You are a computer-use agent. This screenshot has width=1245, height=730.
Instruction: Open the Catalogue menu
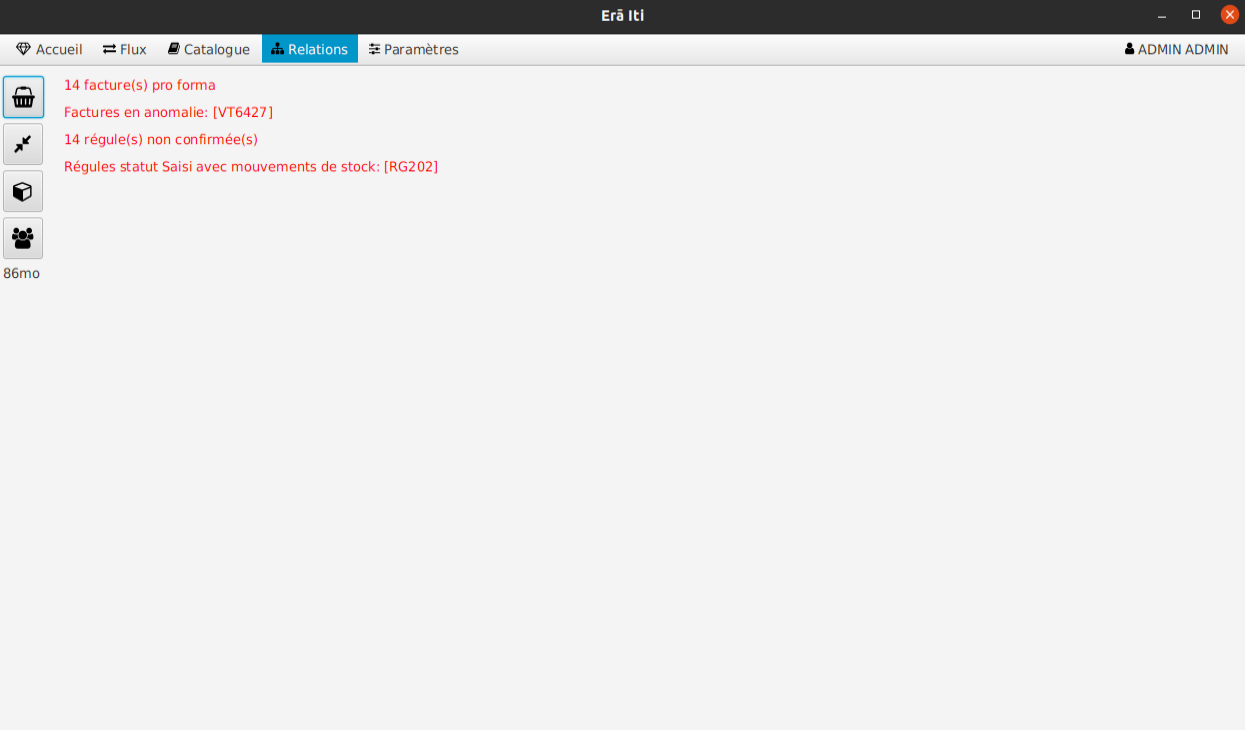tap(208, 49)
